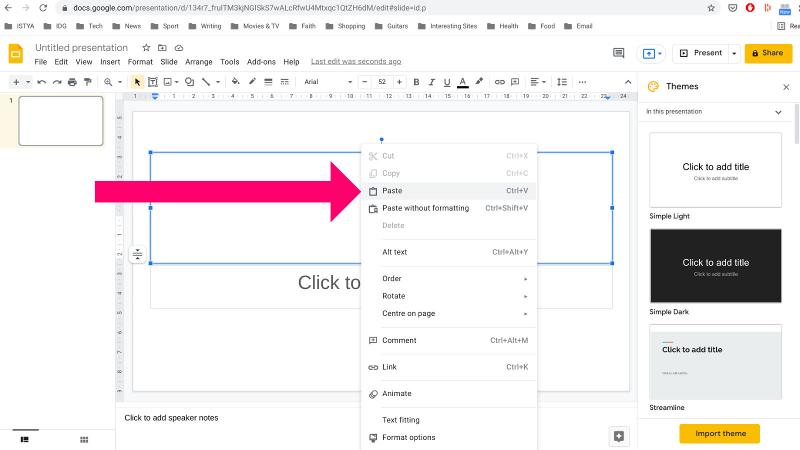Viewport: 800px width, 450px height.
Task: Select the paint format roller tool
Action: pos(87,82)
